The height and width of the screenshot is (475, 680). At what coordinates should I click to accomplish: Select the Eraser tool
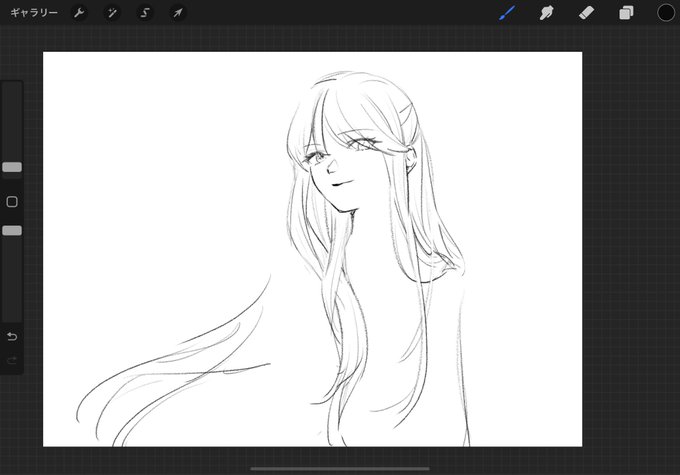pyautogui.click(x=586, y=13)
